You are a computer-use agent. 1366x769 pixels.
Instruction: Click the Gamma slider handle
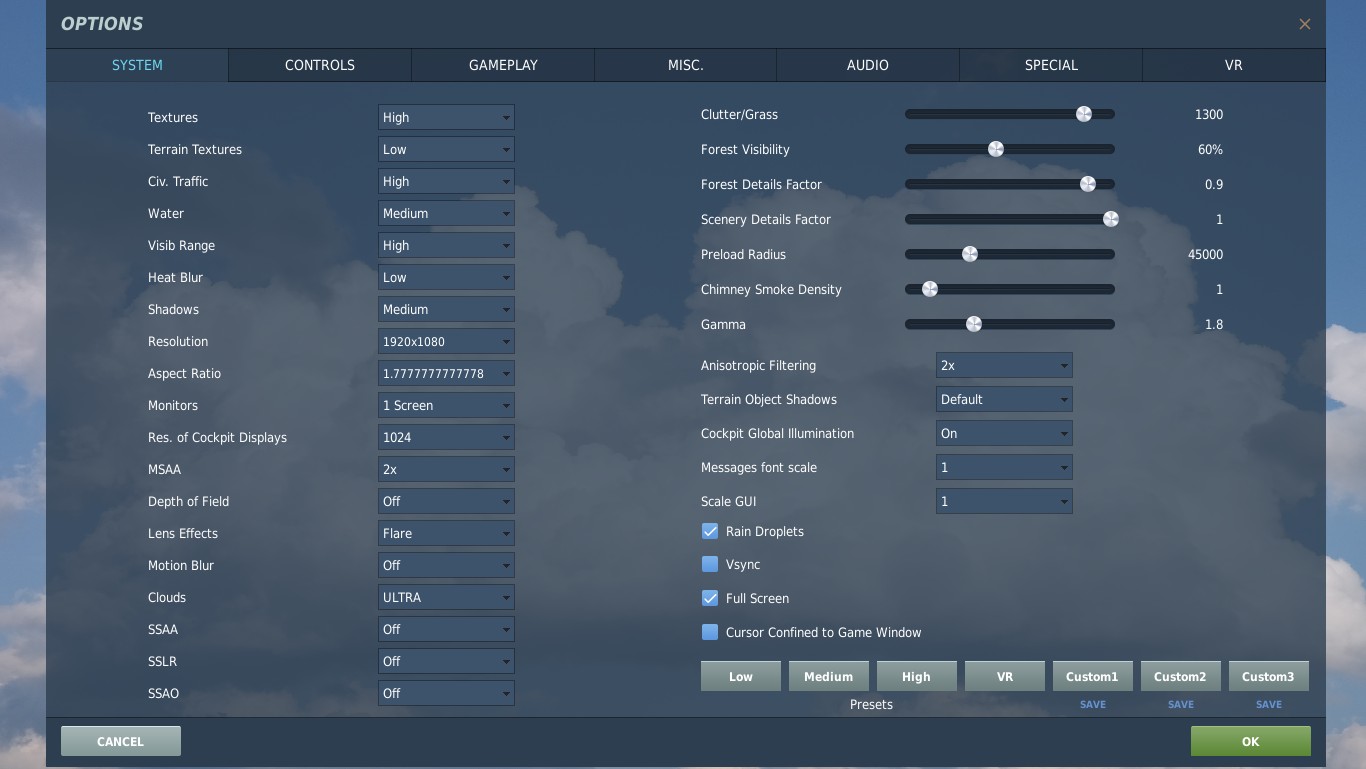973,324
